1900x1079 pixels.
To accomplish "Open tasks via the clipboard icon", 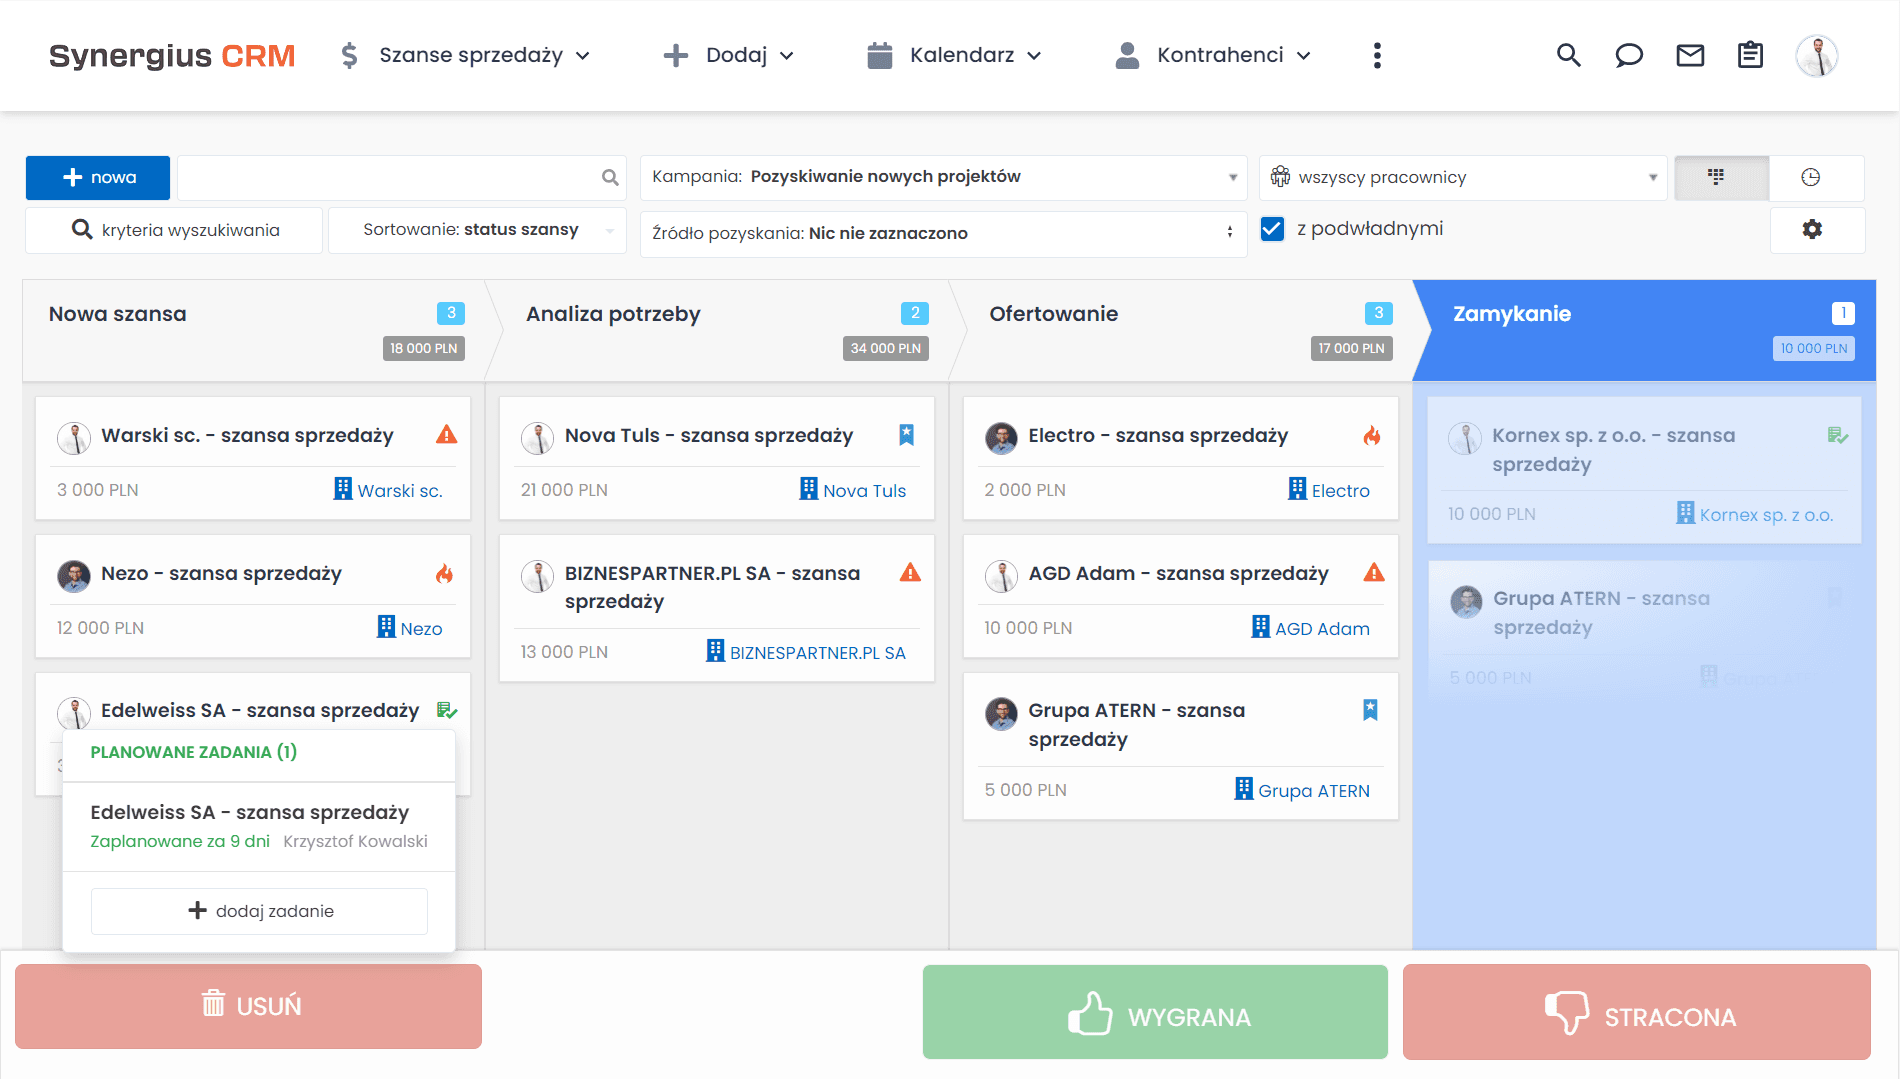I will pos(1750,56).
